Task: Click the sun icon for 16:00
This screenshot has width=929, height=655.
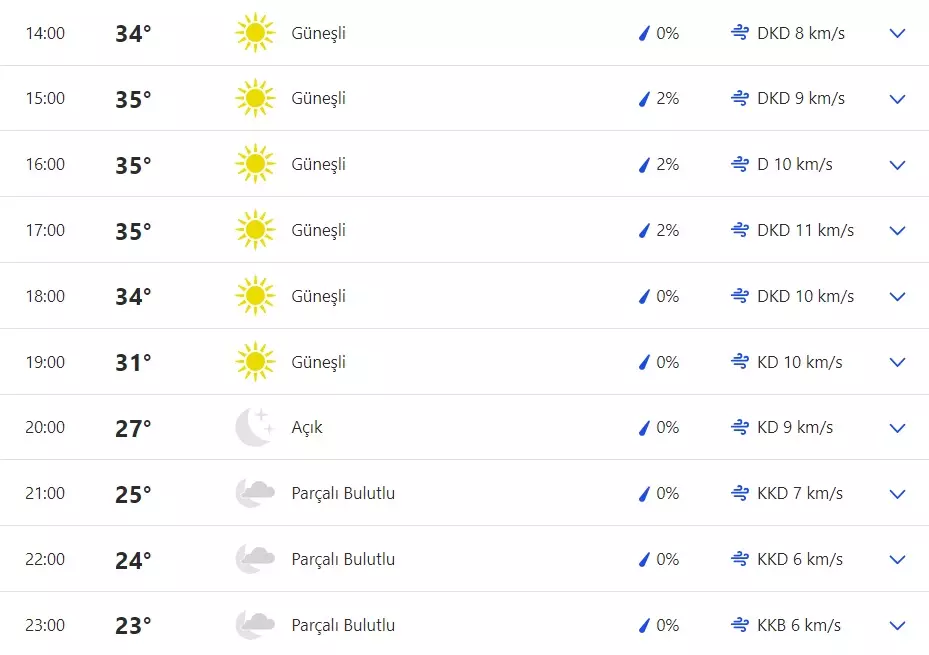Action: (x=255, y=164)
